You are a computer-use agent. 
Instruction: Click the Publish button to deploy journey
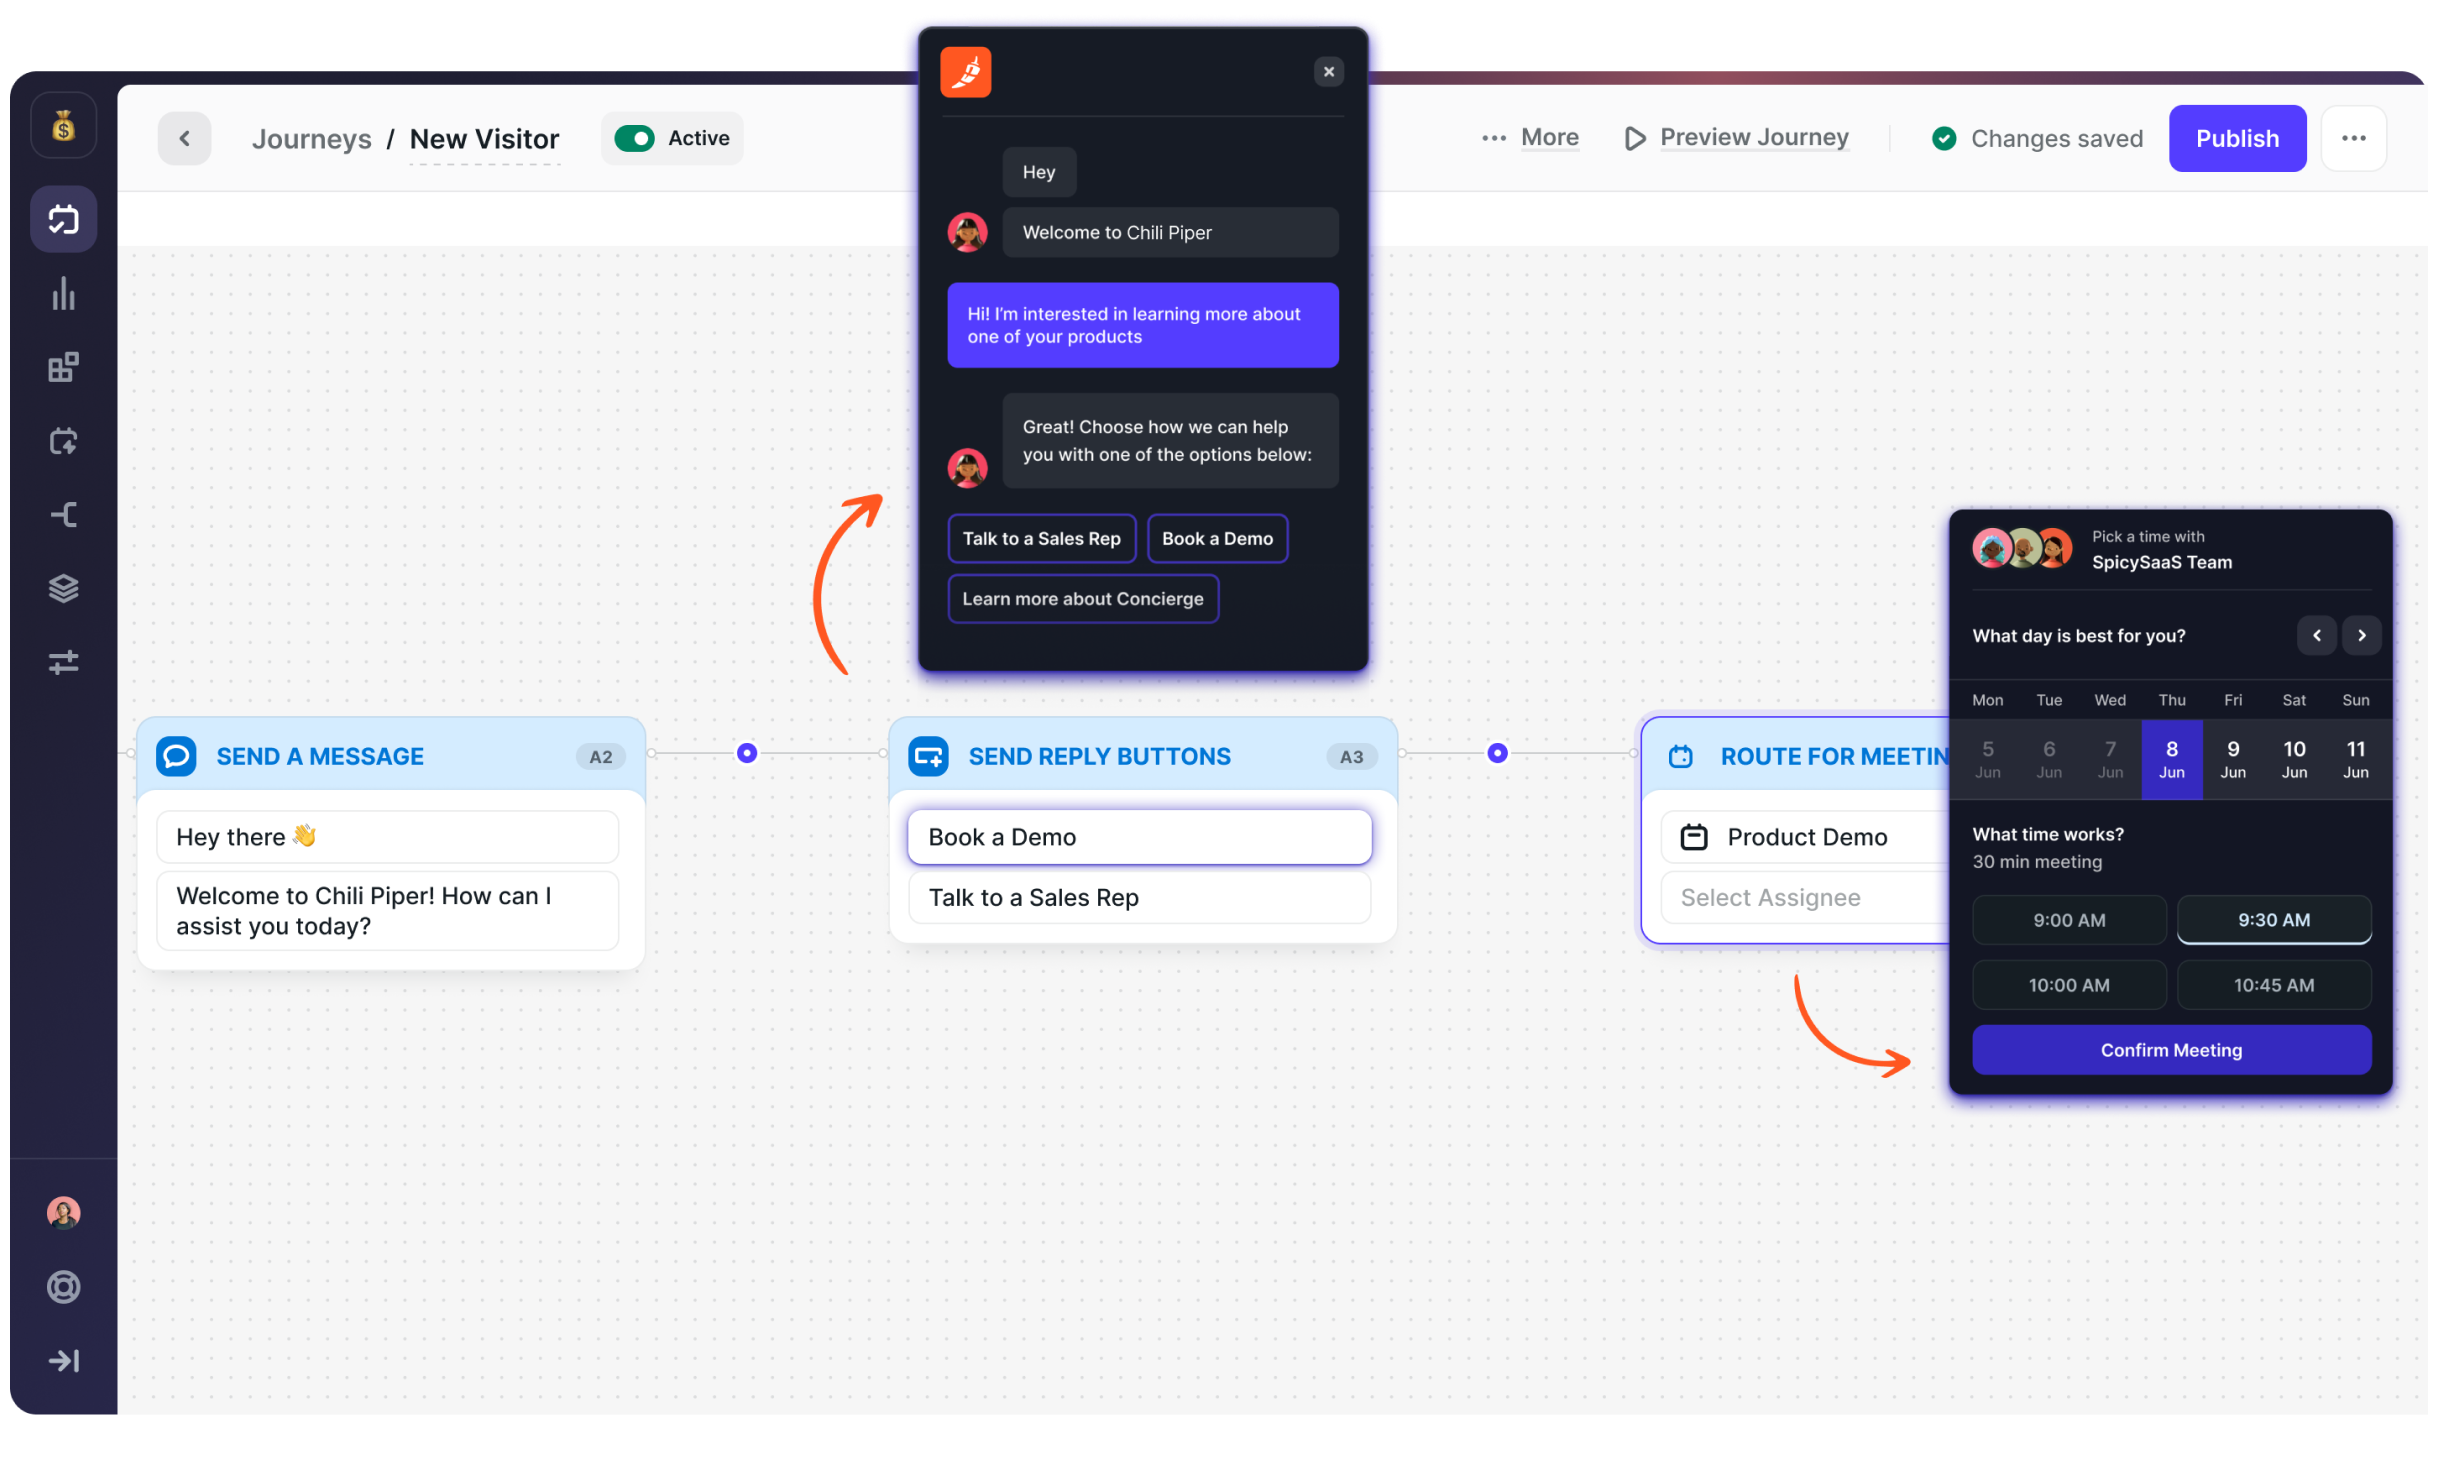click(x=2238, y=138)
